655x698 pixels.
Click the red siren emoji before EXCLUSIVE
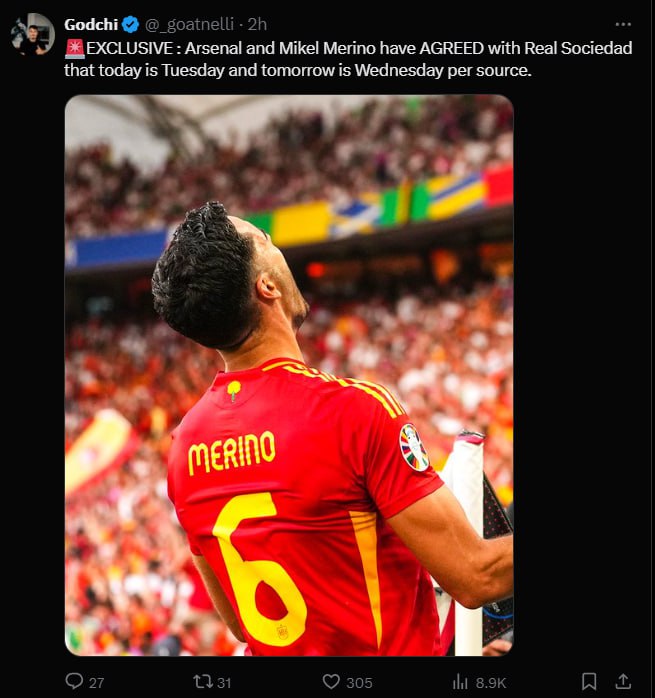(75, 49)
